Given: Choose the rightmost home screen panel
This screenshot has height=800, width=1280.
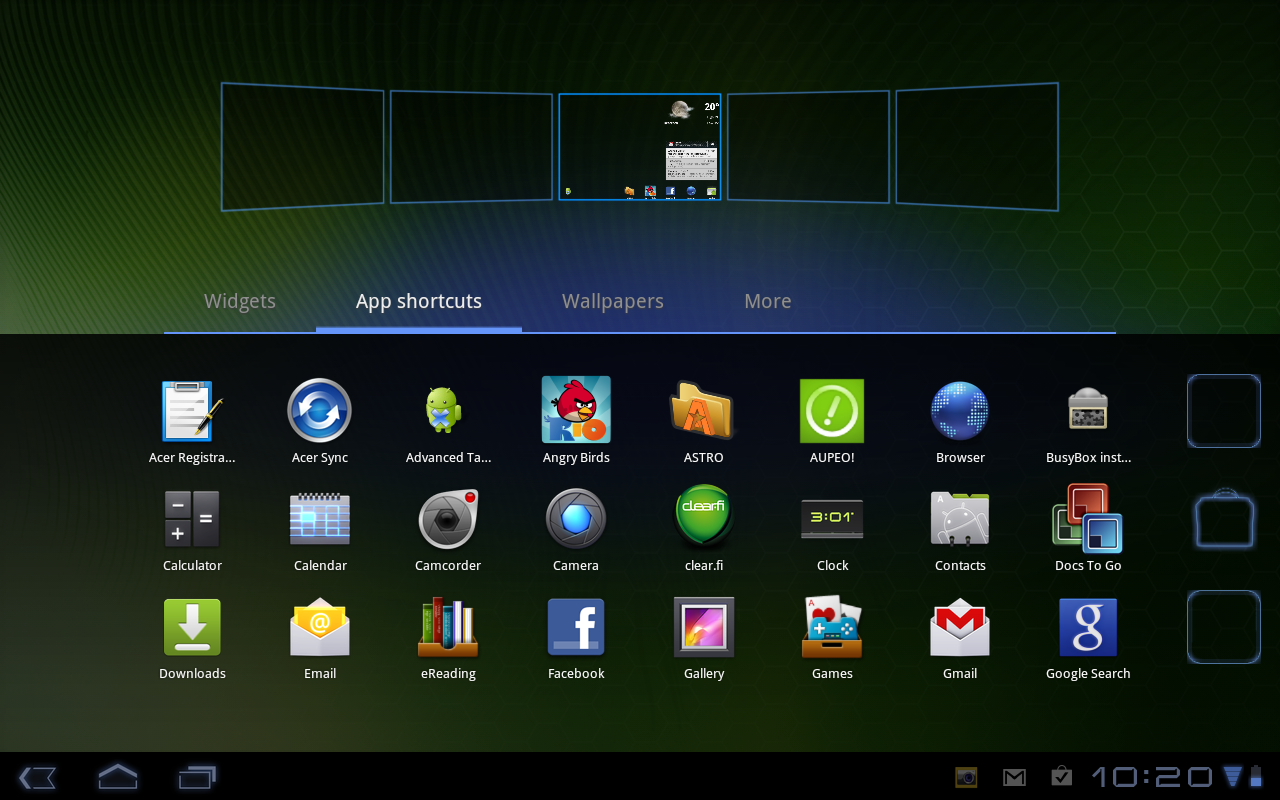Looking at the screenshot, I should (977, 147).
